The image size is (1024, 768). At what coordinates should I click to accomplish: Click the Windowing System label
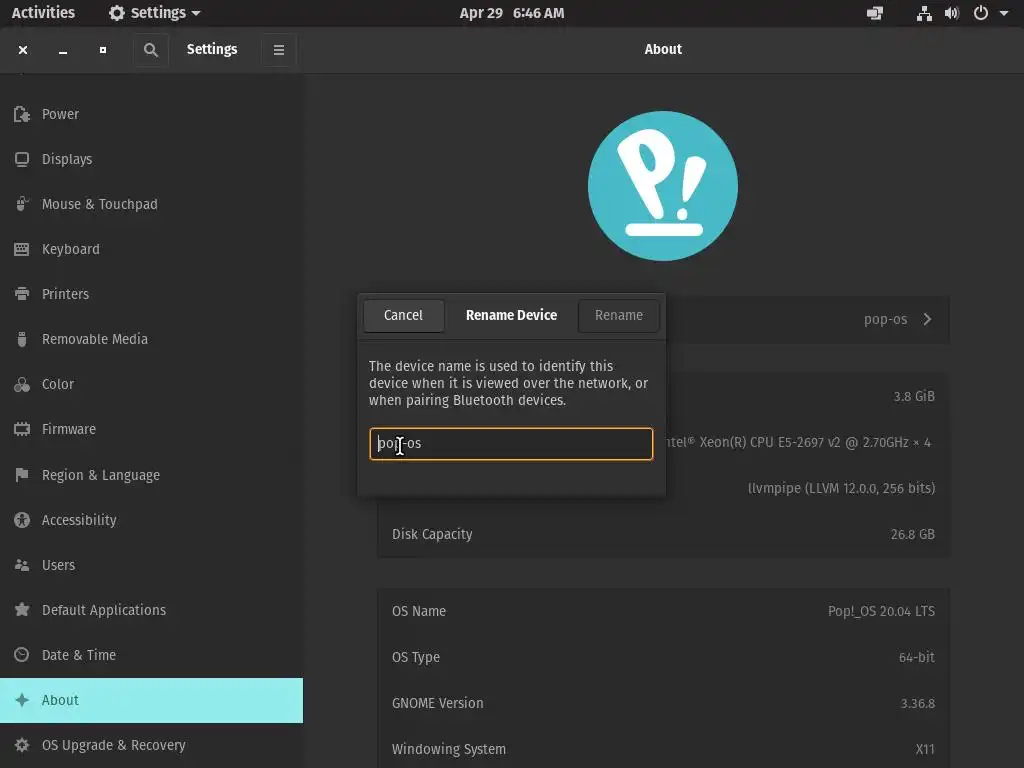coord(449,749)
